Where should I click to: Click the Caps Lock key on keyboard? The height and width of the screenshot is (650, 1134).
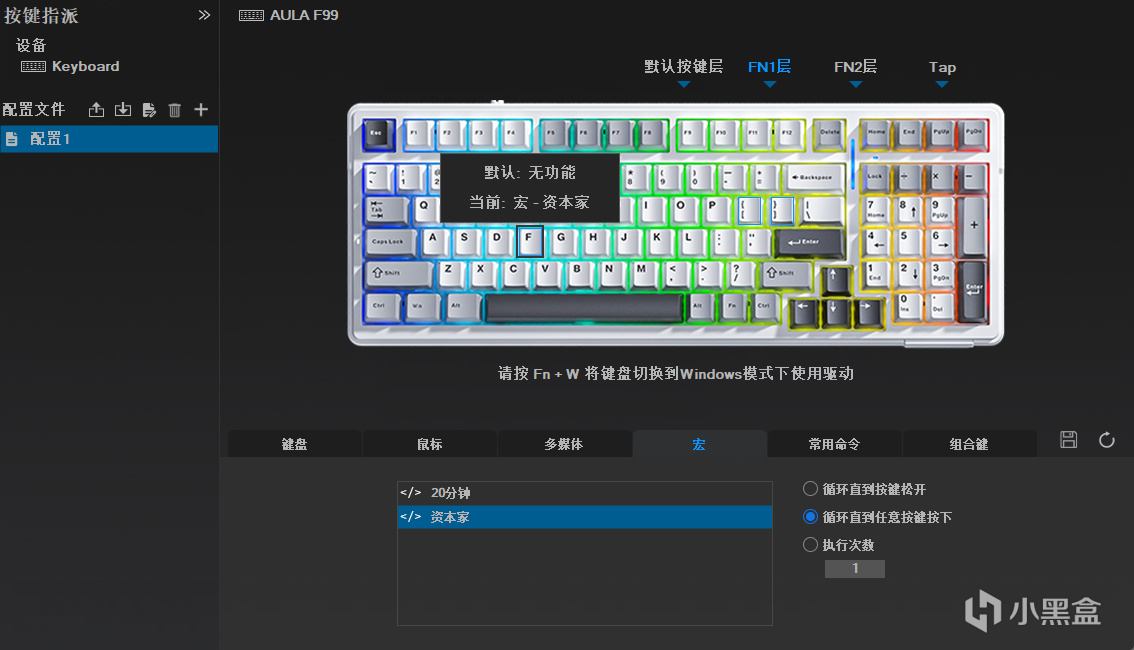(389, 244)
